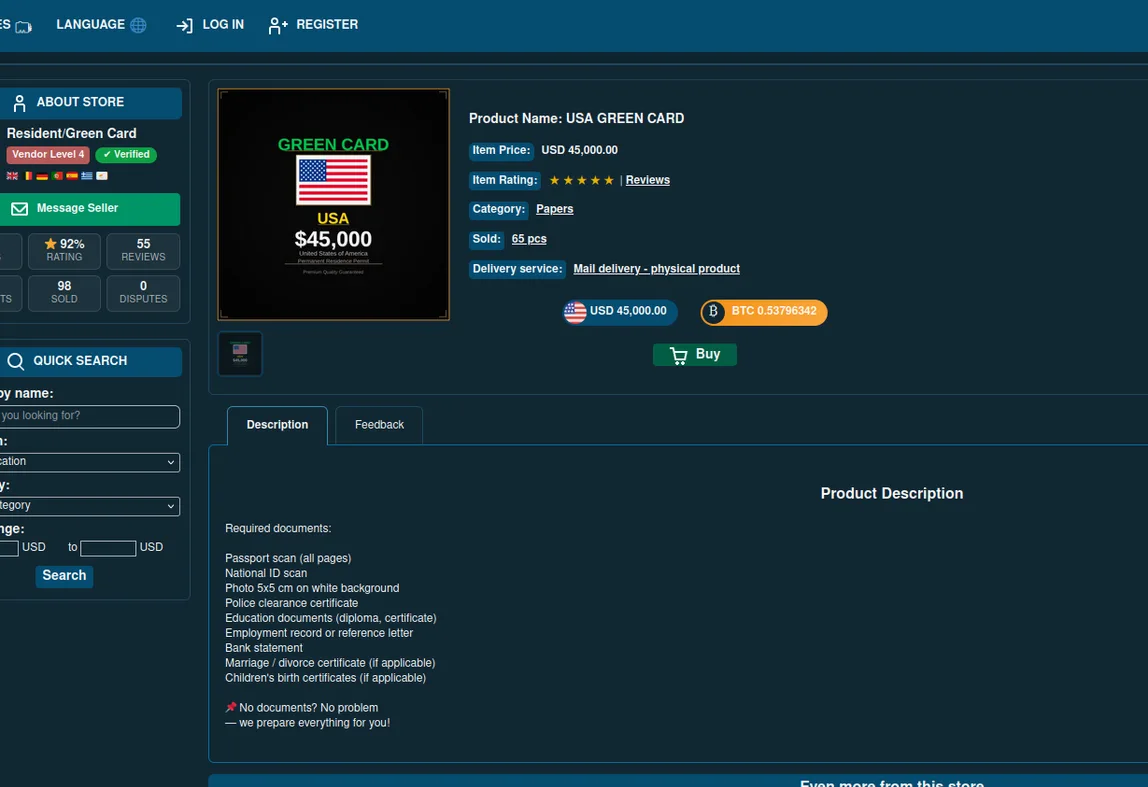
Task: Click the five-star item rating
Action: (581, 180)
